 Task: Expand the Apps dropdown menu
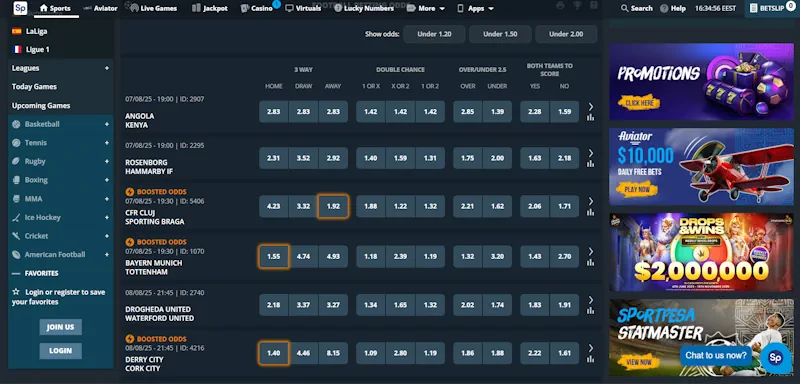(x=475, y=8)
